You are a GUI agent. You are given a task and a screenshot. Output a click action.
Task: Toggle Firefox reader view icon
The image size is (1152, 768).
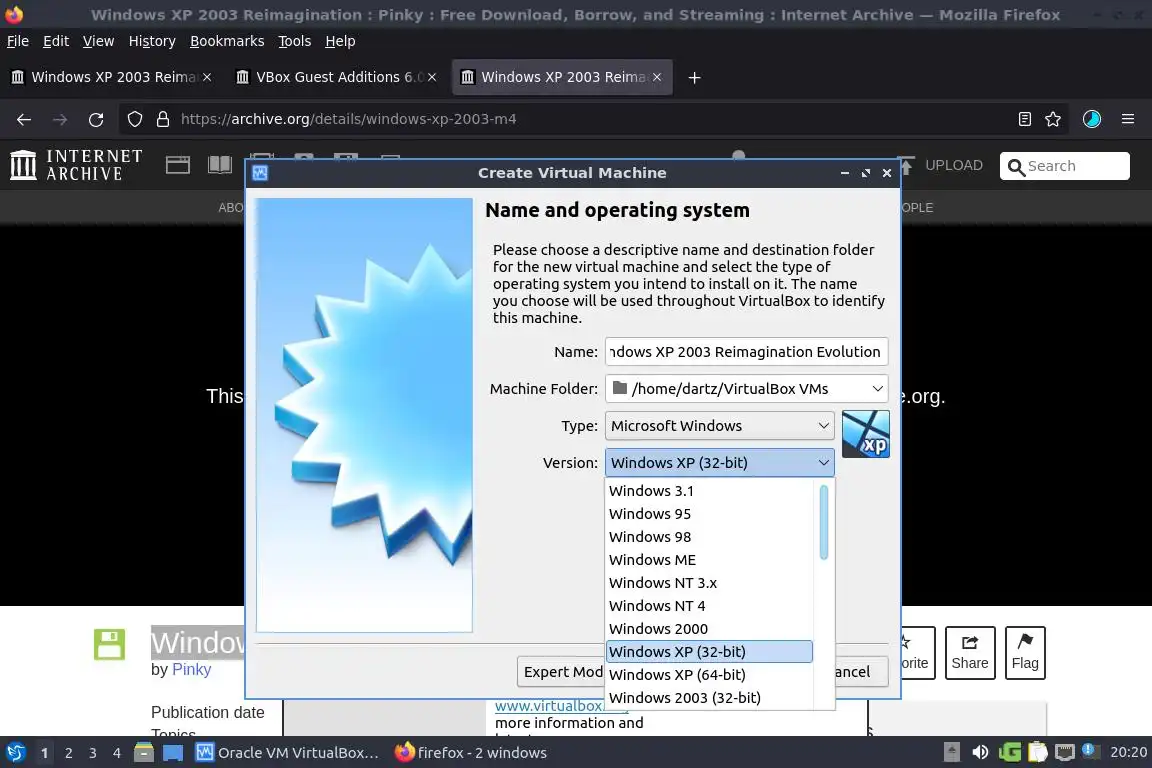coord(1024,119)
